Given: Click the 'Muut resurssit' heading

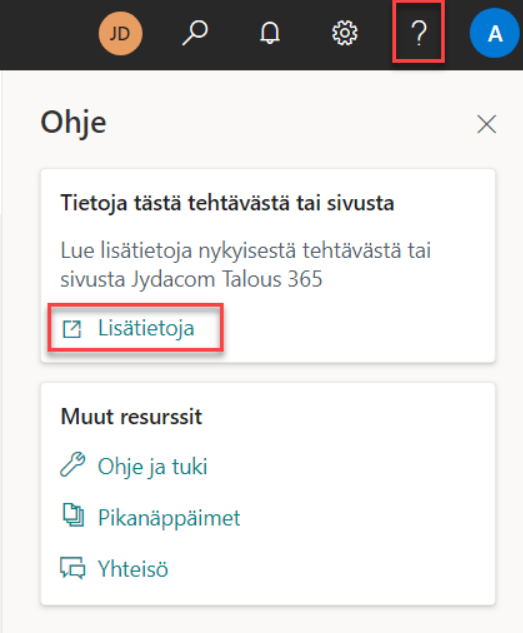Looking at the screenshot, I should click(131, 416).
